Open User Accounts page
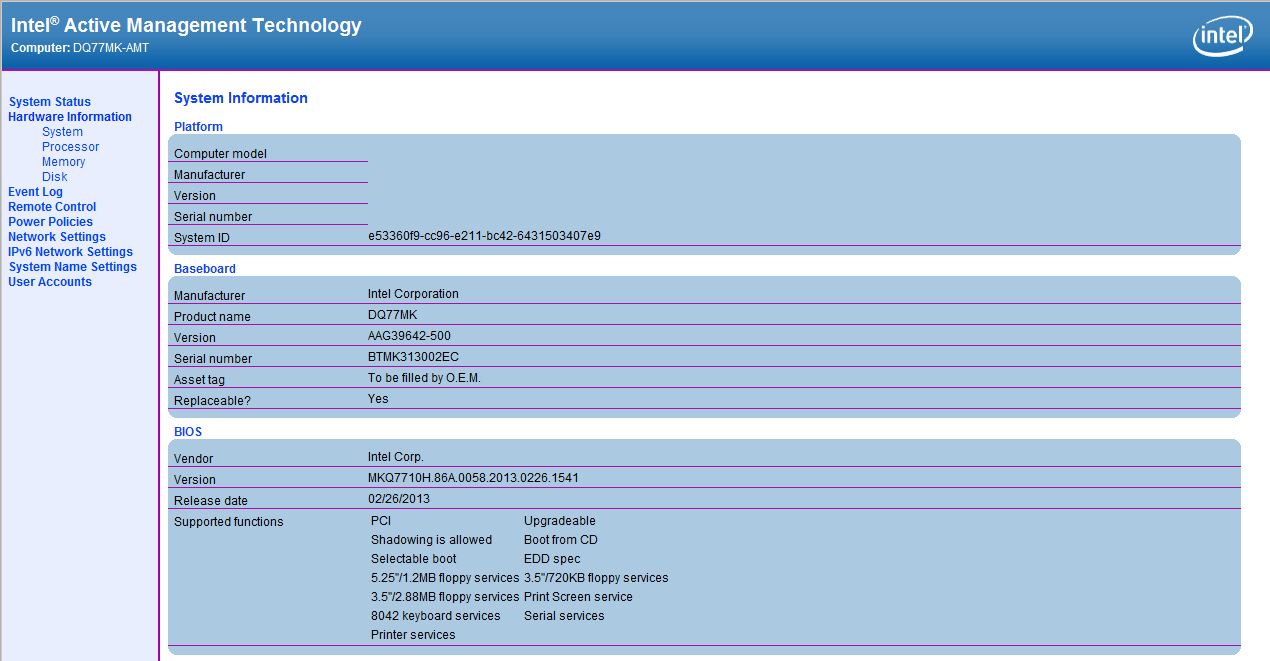The image size is (1270, 661). tap(50, 282)
